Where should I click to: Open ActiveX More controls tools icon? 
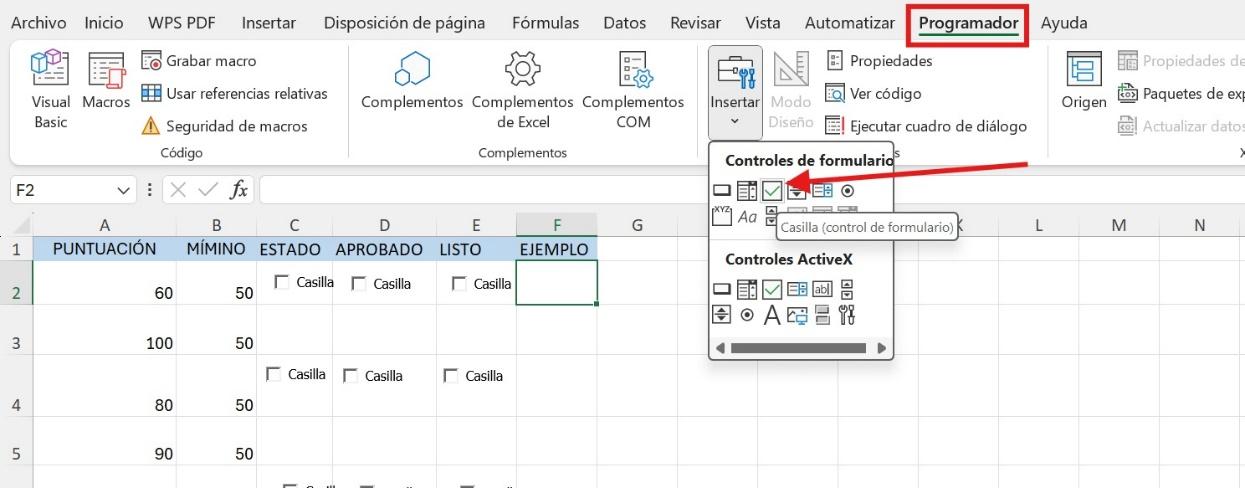(848, 315)
